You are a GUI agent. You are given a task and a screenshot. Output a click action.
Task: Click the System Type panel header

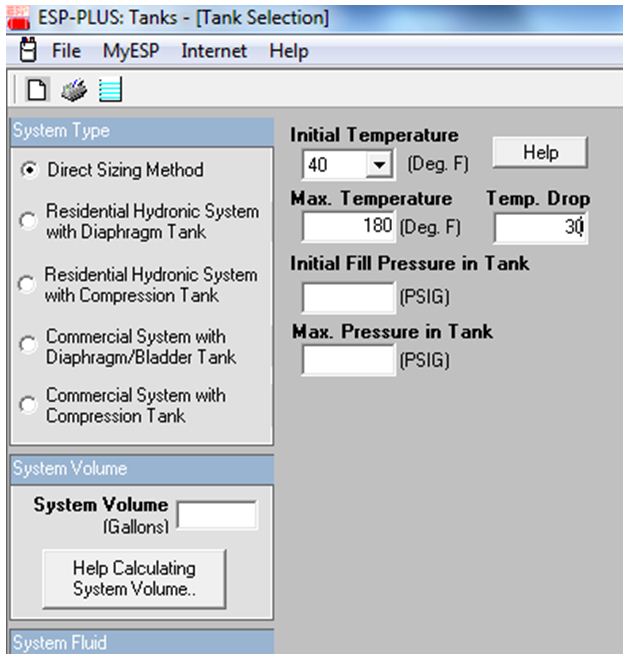[x=142, y=132]
